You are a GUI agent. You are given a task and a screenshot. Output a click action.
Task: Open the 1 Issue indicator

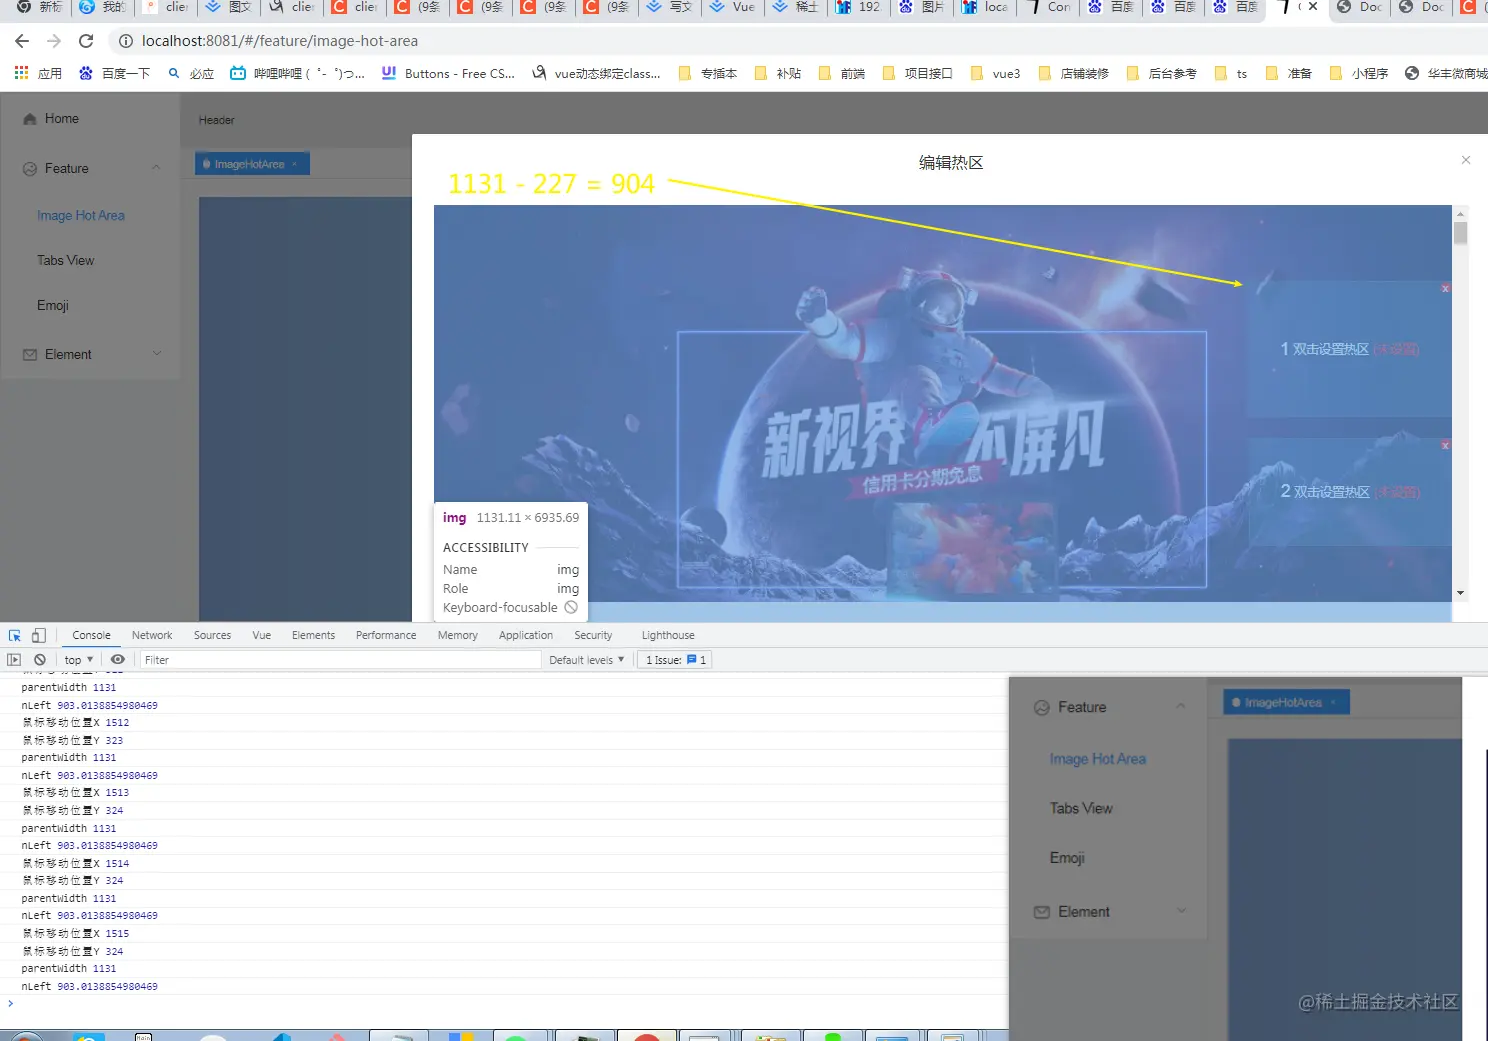point(676,660)
